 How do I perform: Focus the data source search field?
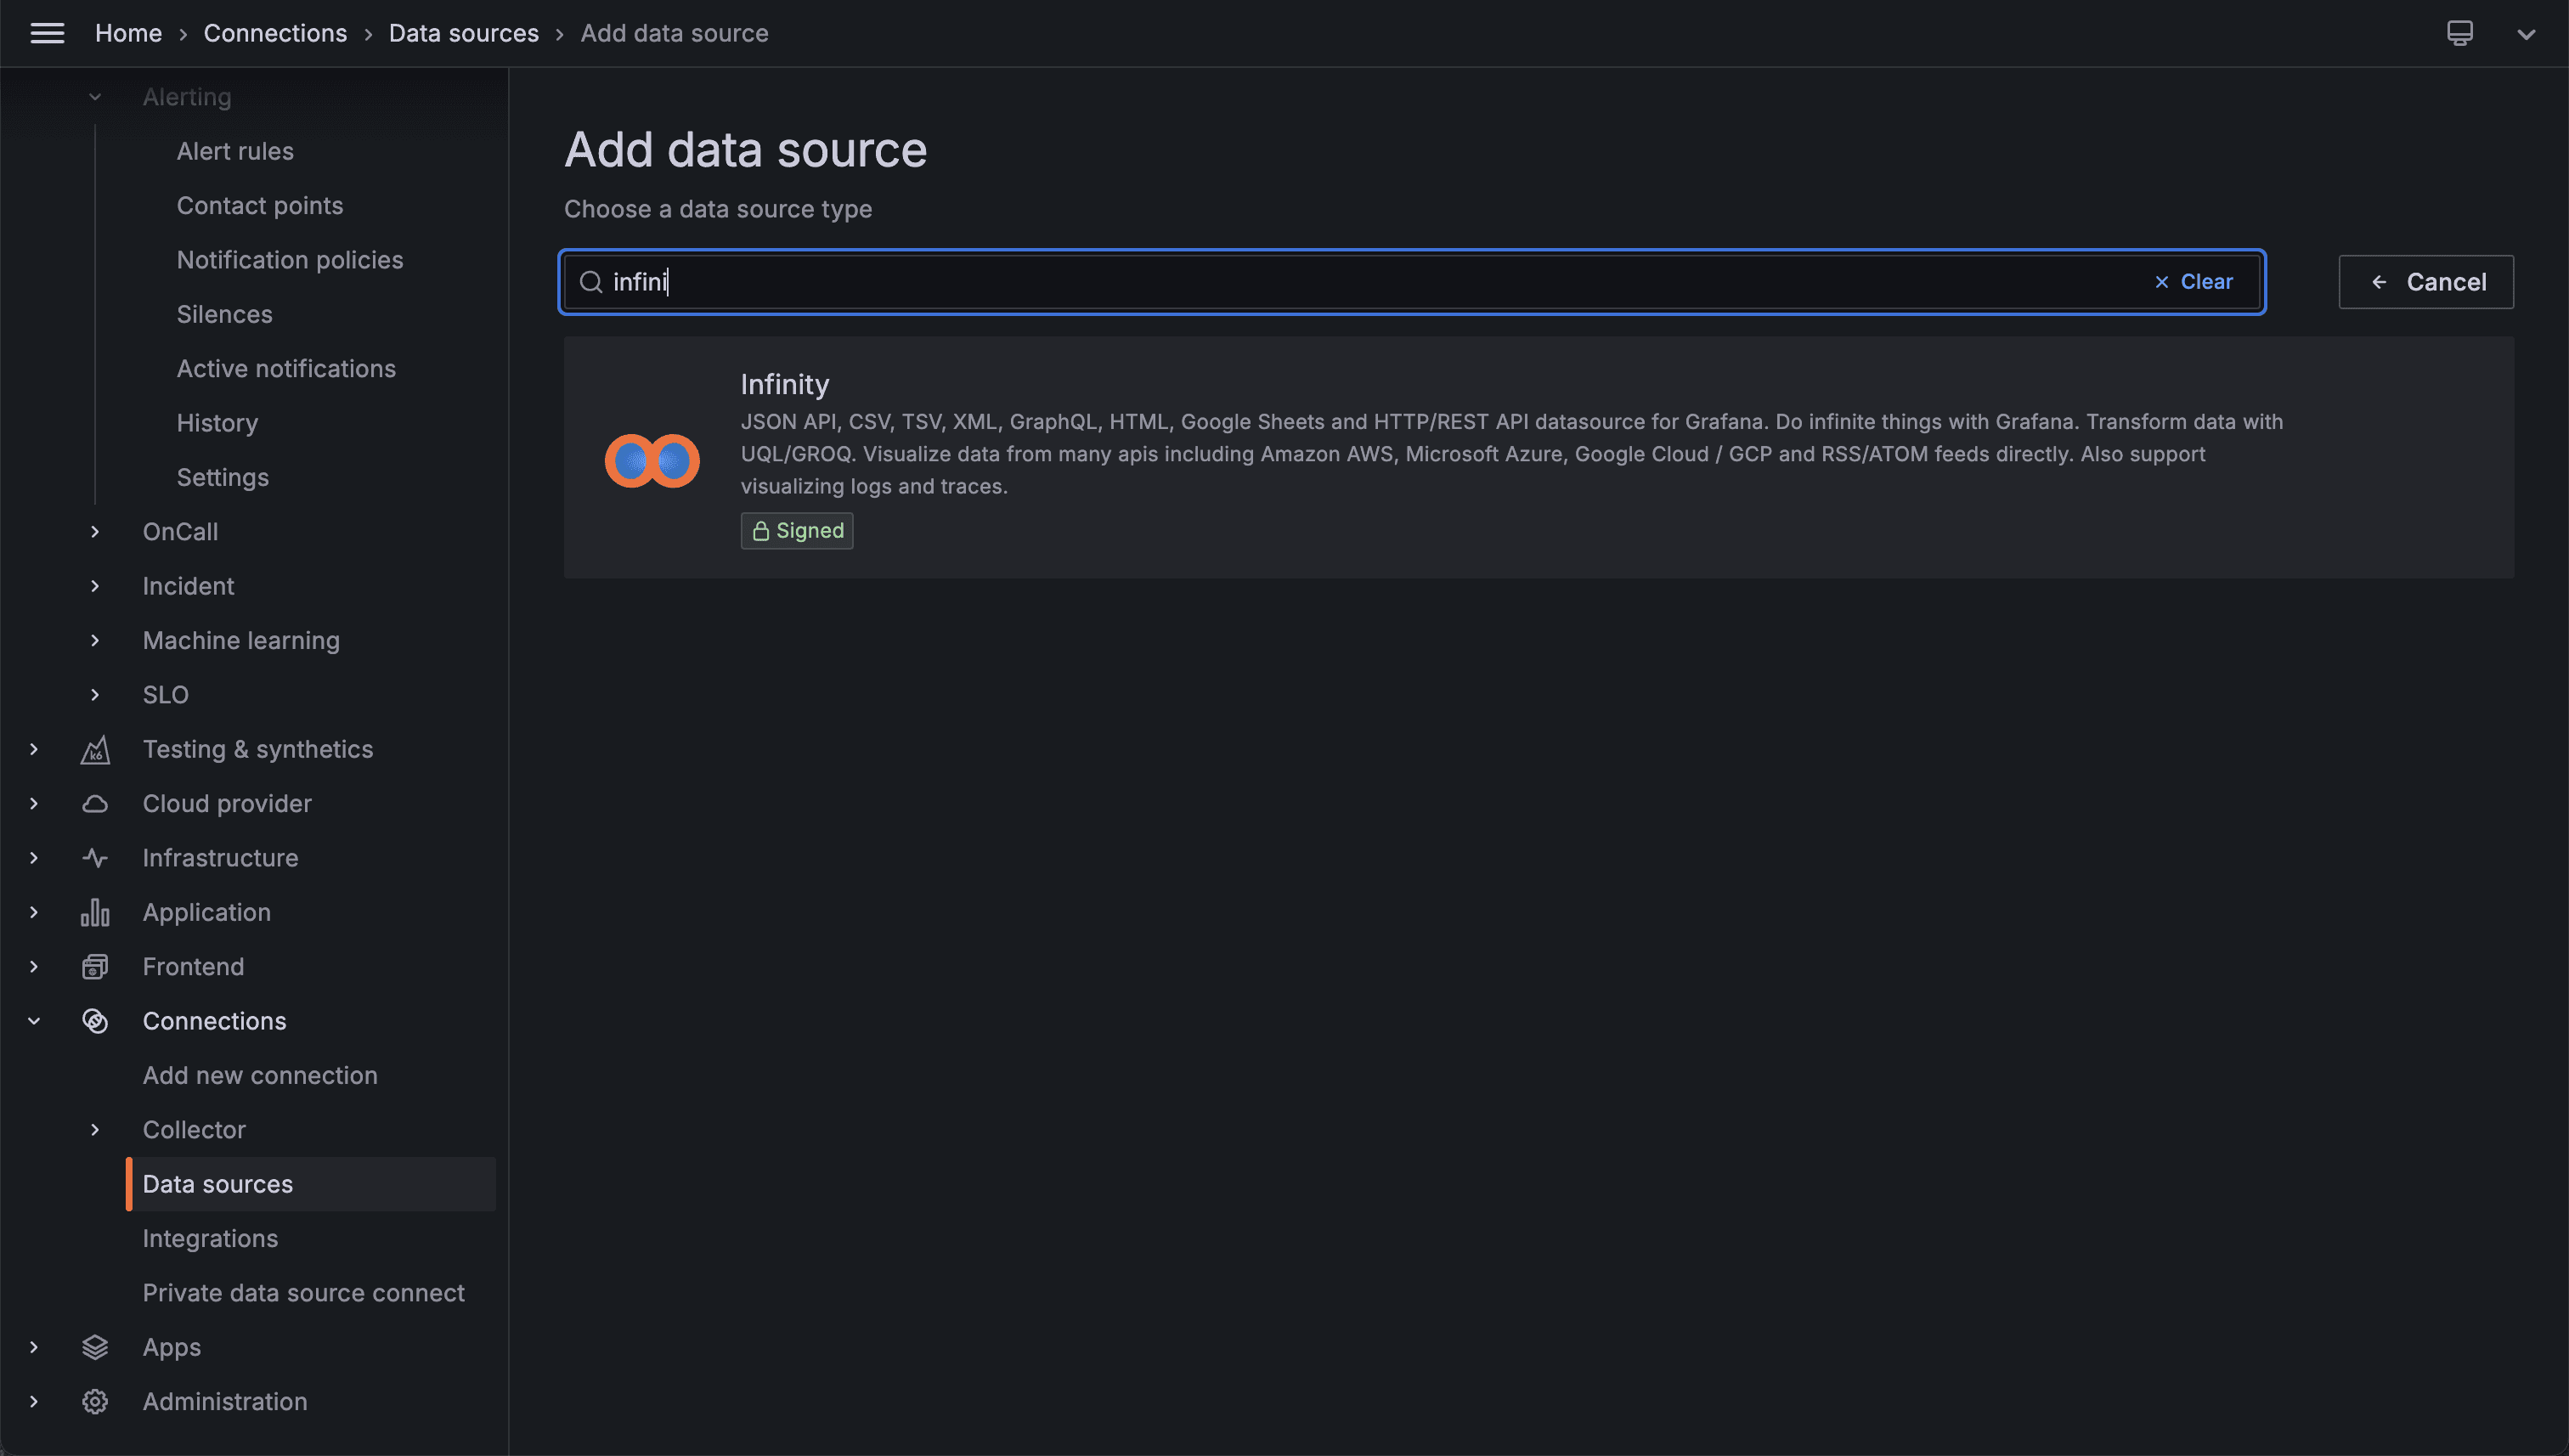click(1380, 282)
